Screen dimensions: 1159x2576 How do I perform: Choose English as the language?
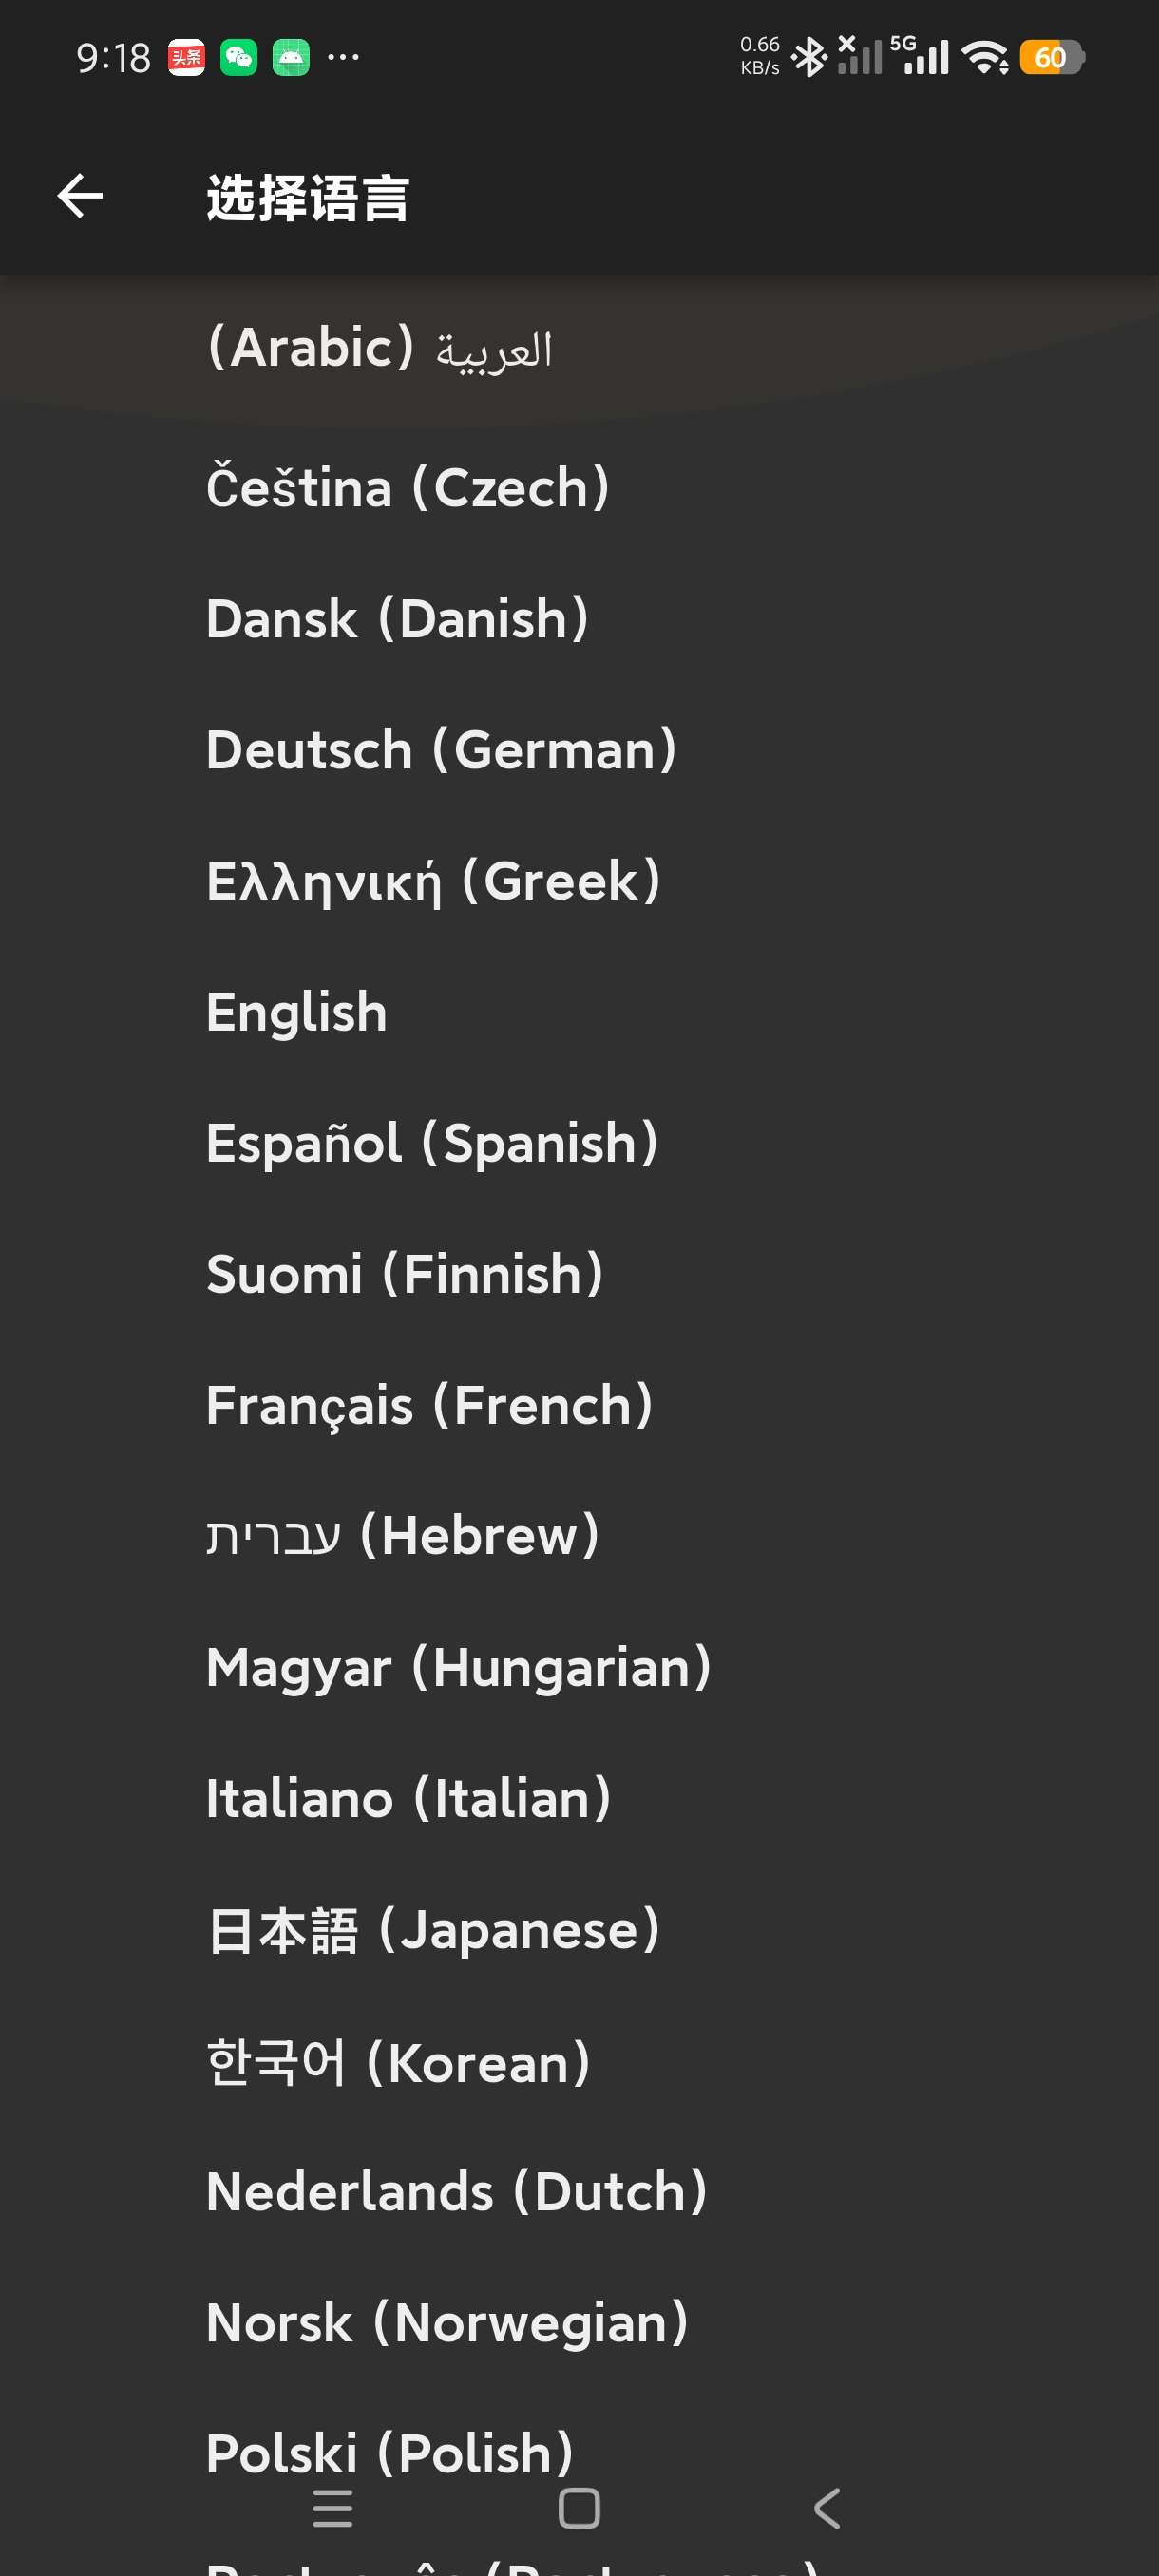pyautogui.click(x=579, y=1012)
